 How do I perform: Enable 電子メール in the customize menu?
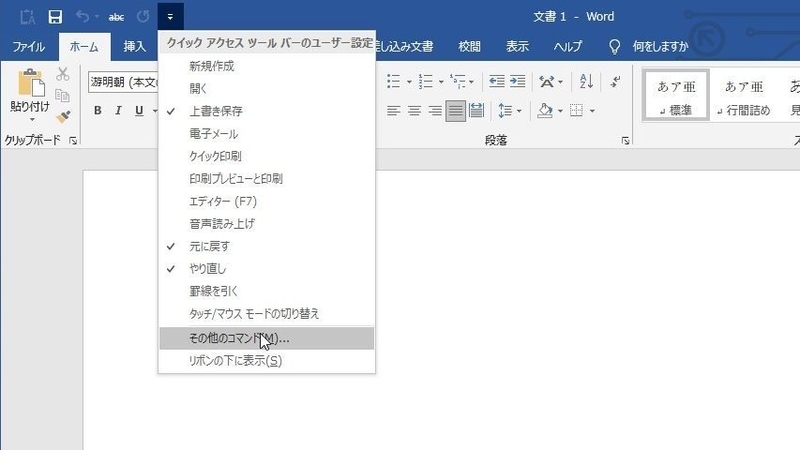(266, 134)
